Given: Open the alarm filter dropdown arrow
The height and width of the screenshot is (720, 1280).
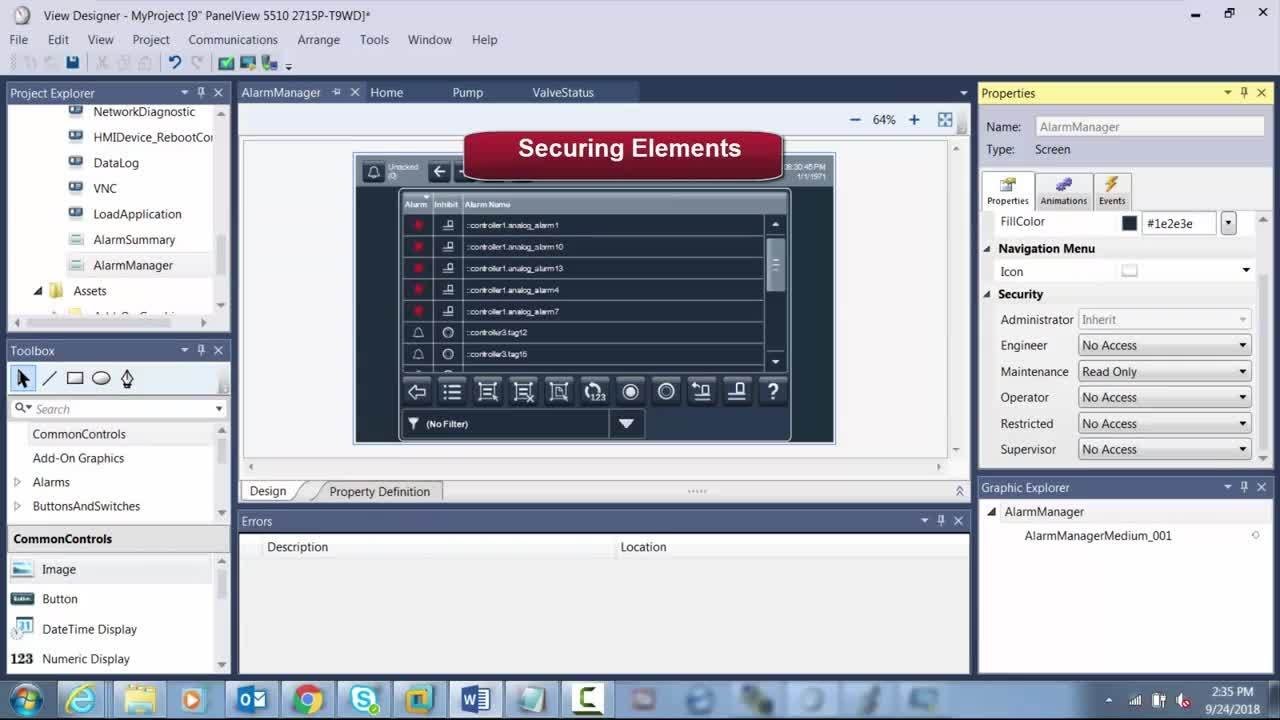Looking at the screenshot, I should tap(626, 424).
